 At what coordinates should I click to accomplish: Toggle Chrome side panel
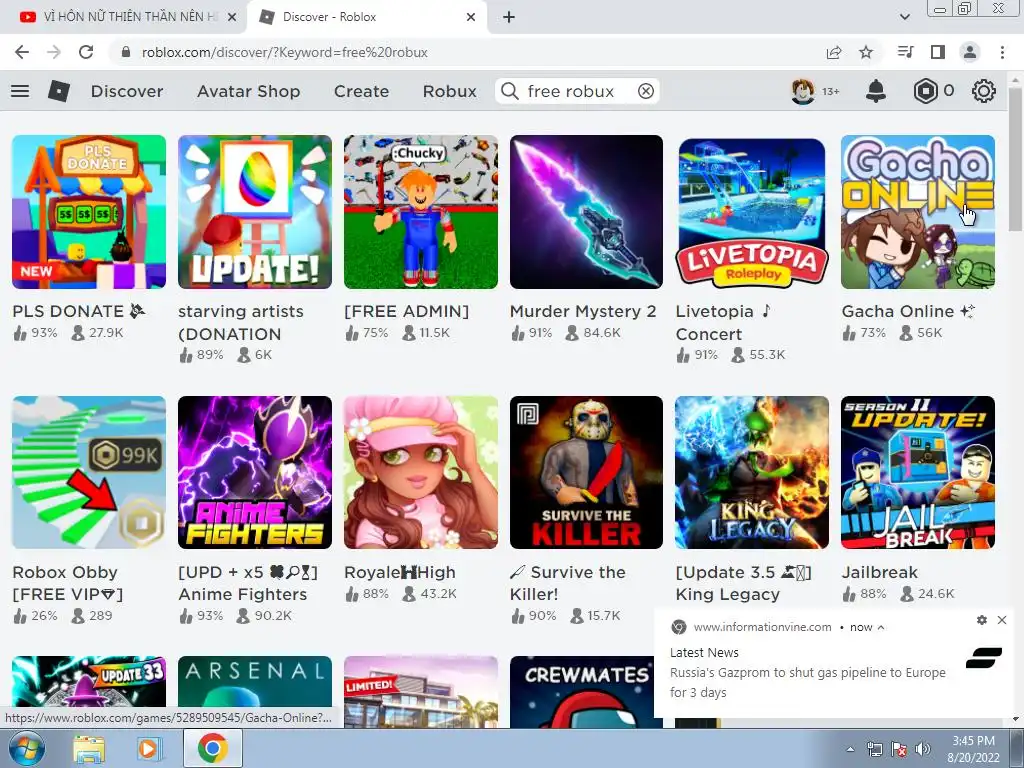(938, 52)
